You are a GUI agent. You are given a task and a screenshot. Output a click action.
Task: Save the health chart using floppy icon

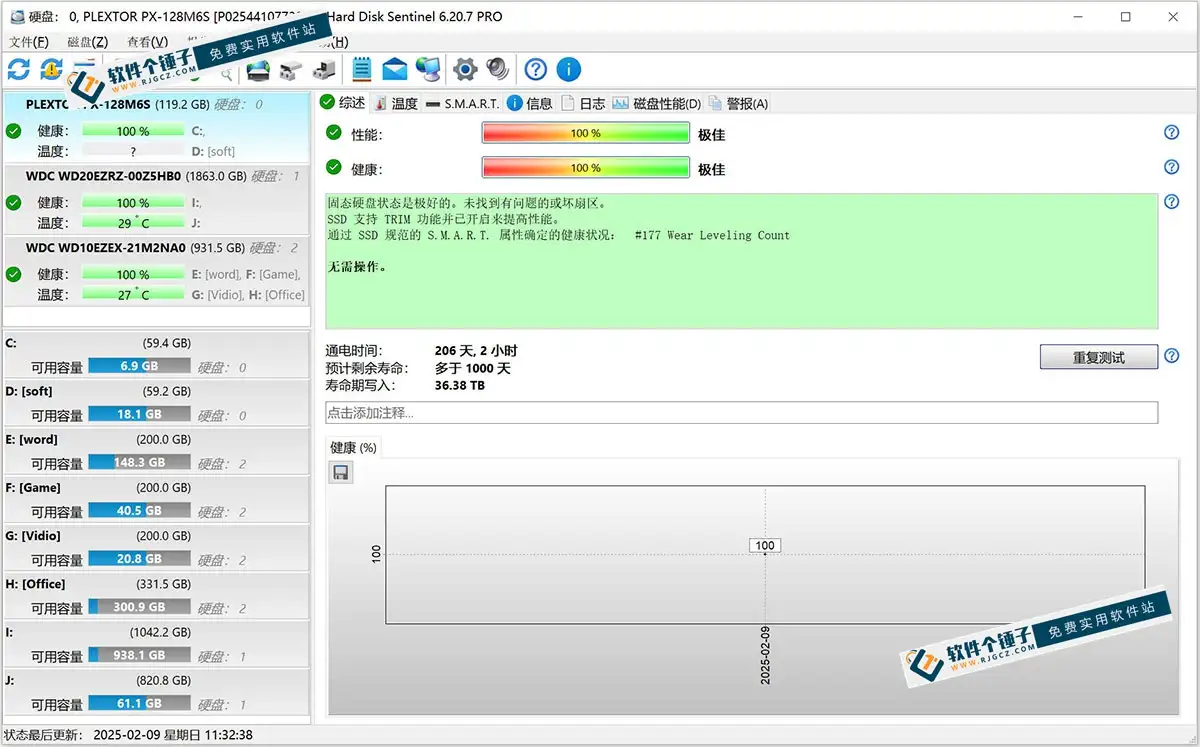[340, 472]
